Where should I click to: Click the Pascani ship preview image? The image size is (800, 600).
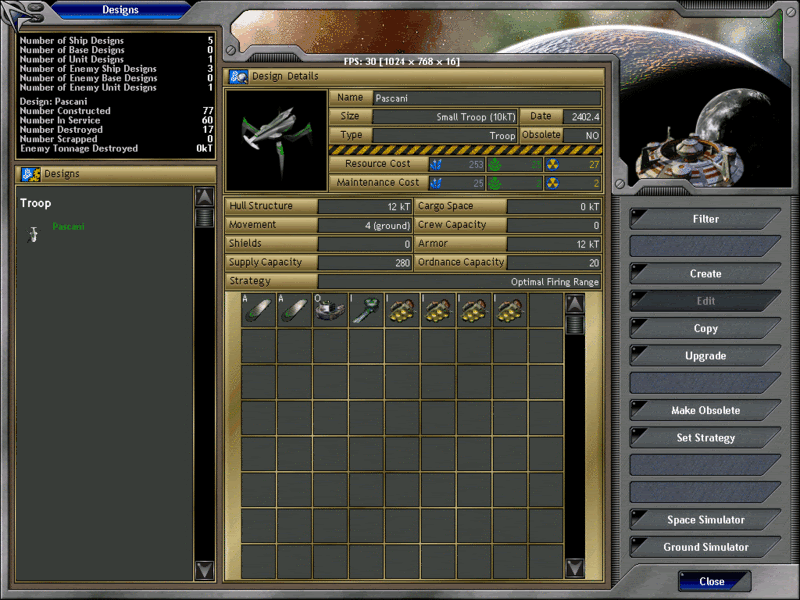point(277,141)
